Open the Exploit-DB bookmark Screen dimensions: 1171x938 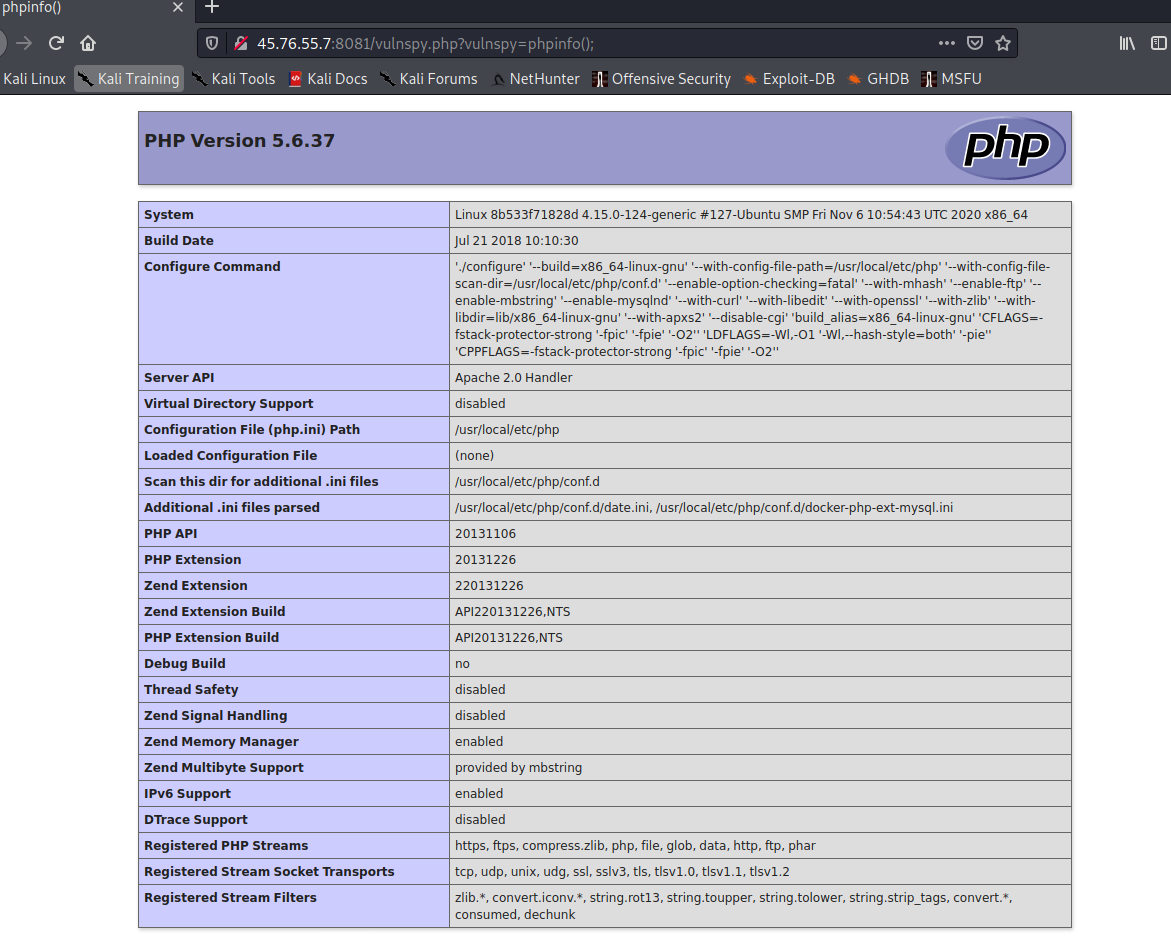[x=789, y=79]
